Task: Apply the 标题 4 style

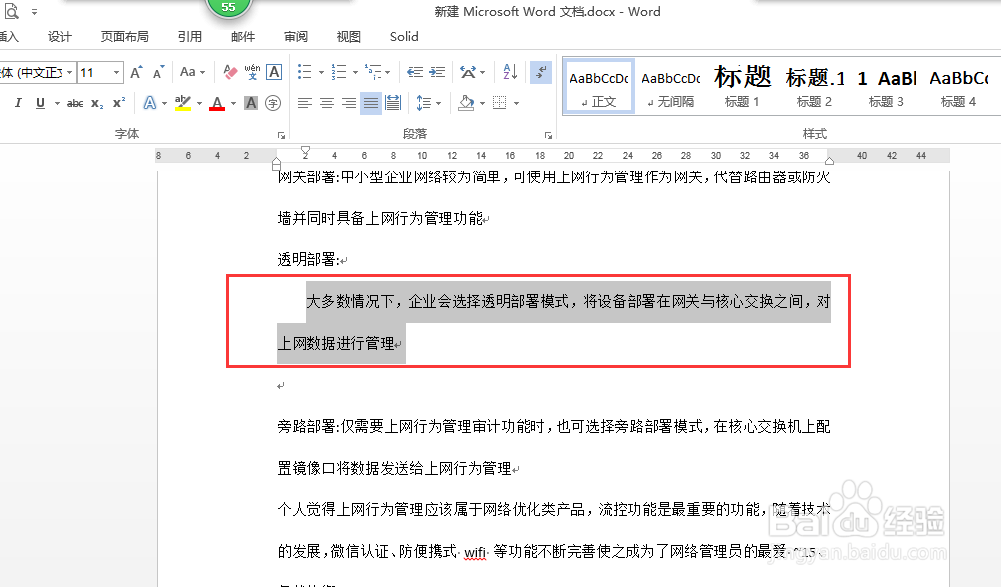Action: [958, 87]
